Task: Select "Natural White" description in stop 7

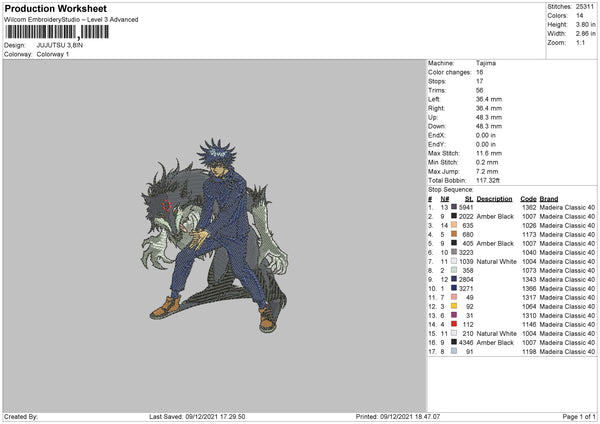Action: coord(496,262)
